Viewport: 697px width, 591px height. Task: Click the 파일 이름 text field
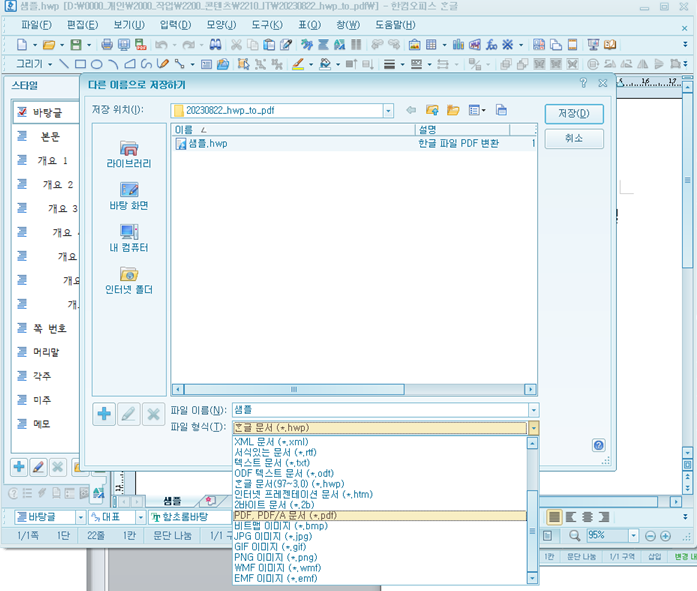(x=381, y=410)
